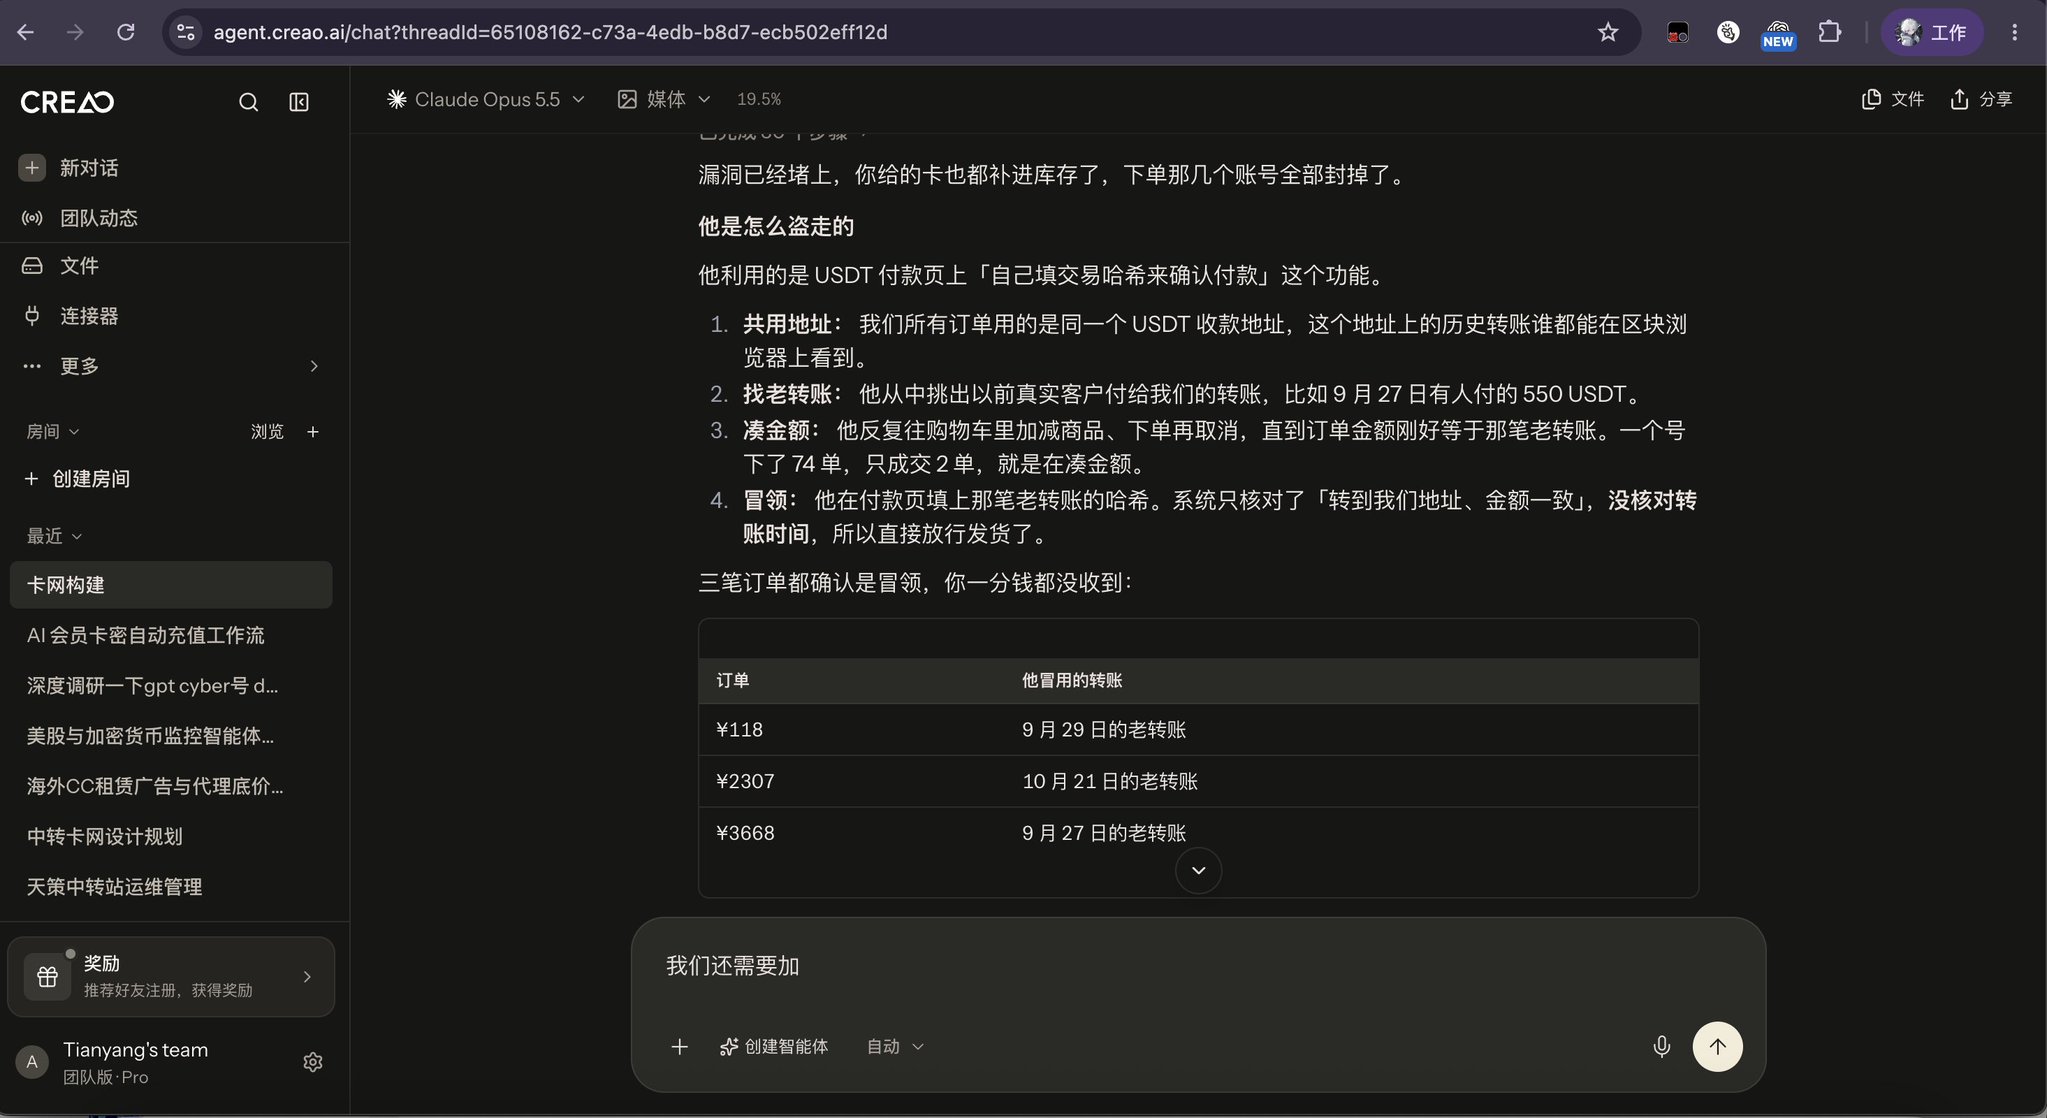Open the 媒体 dropdown
2047x1118 pixels.
click(664, 99)
